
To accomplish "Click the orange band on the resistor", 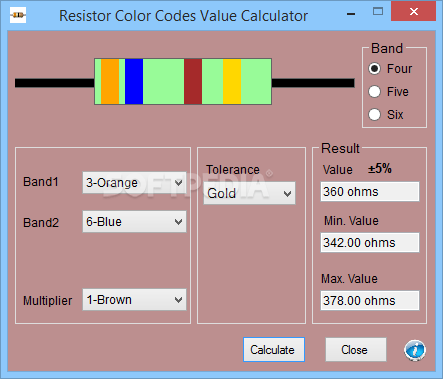I will [x=110, y=82].
